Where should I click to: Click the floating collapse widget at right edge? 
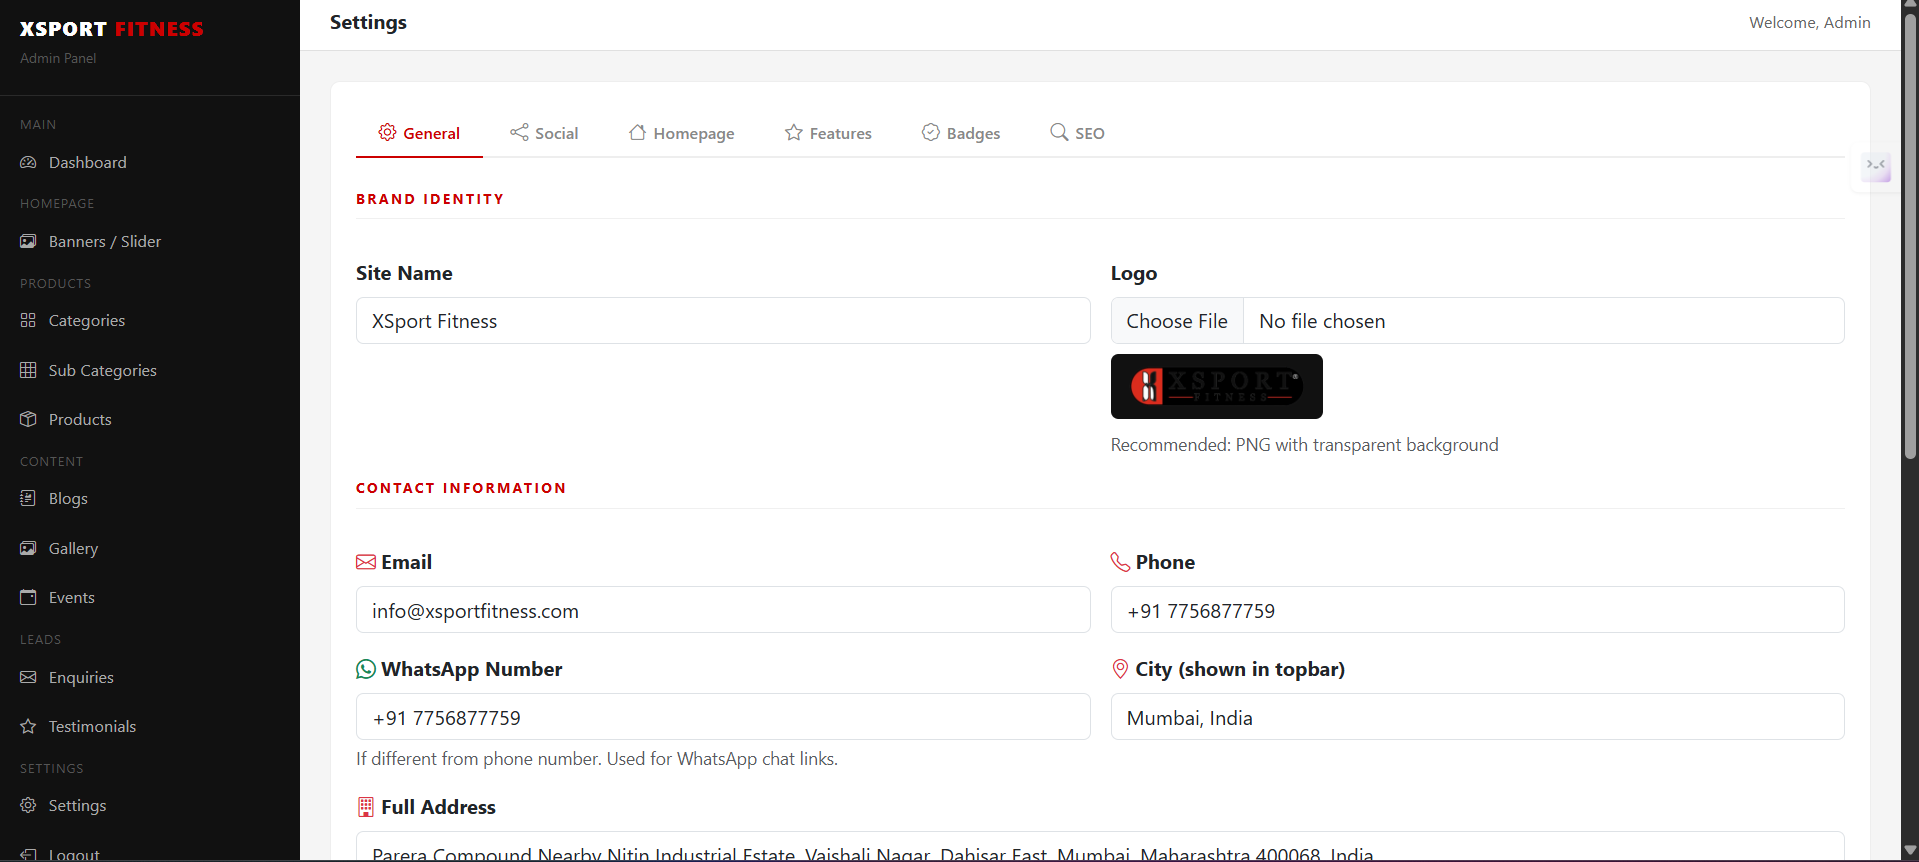[1876, 165]
